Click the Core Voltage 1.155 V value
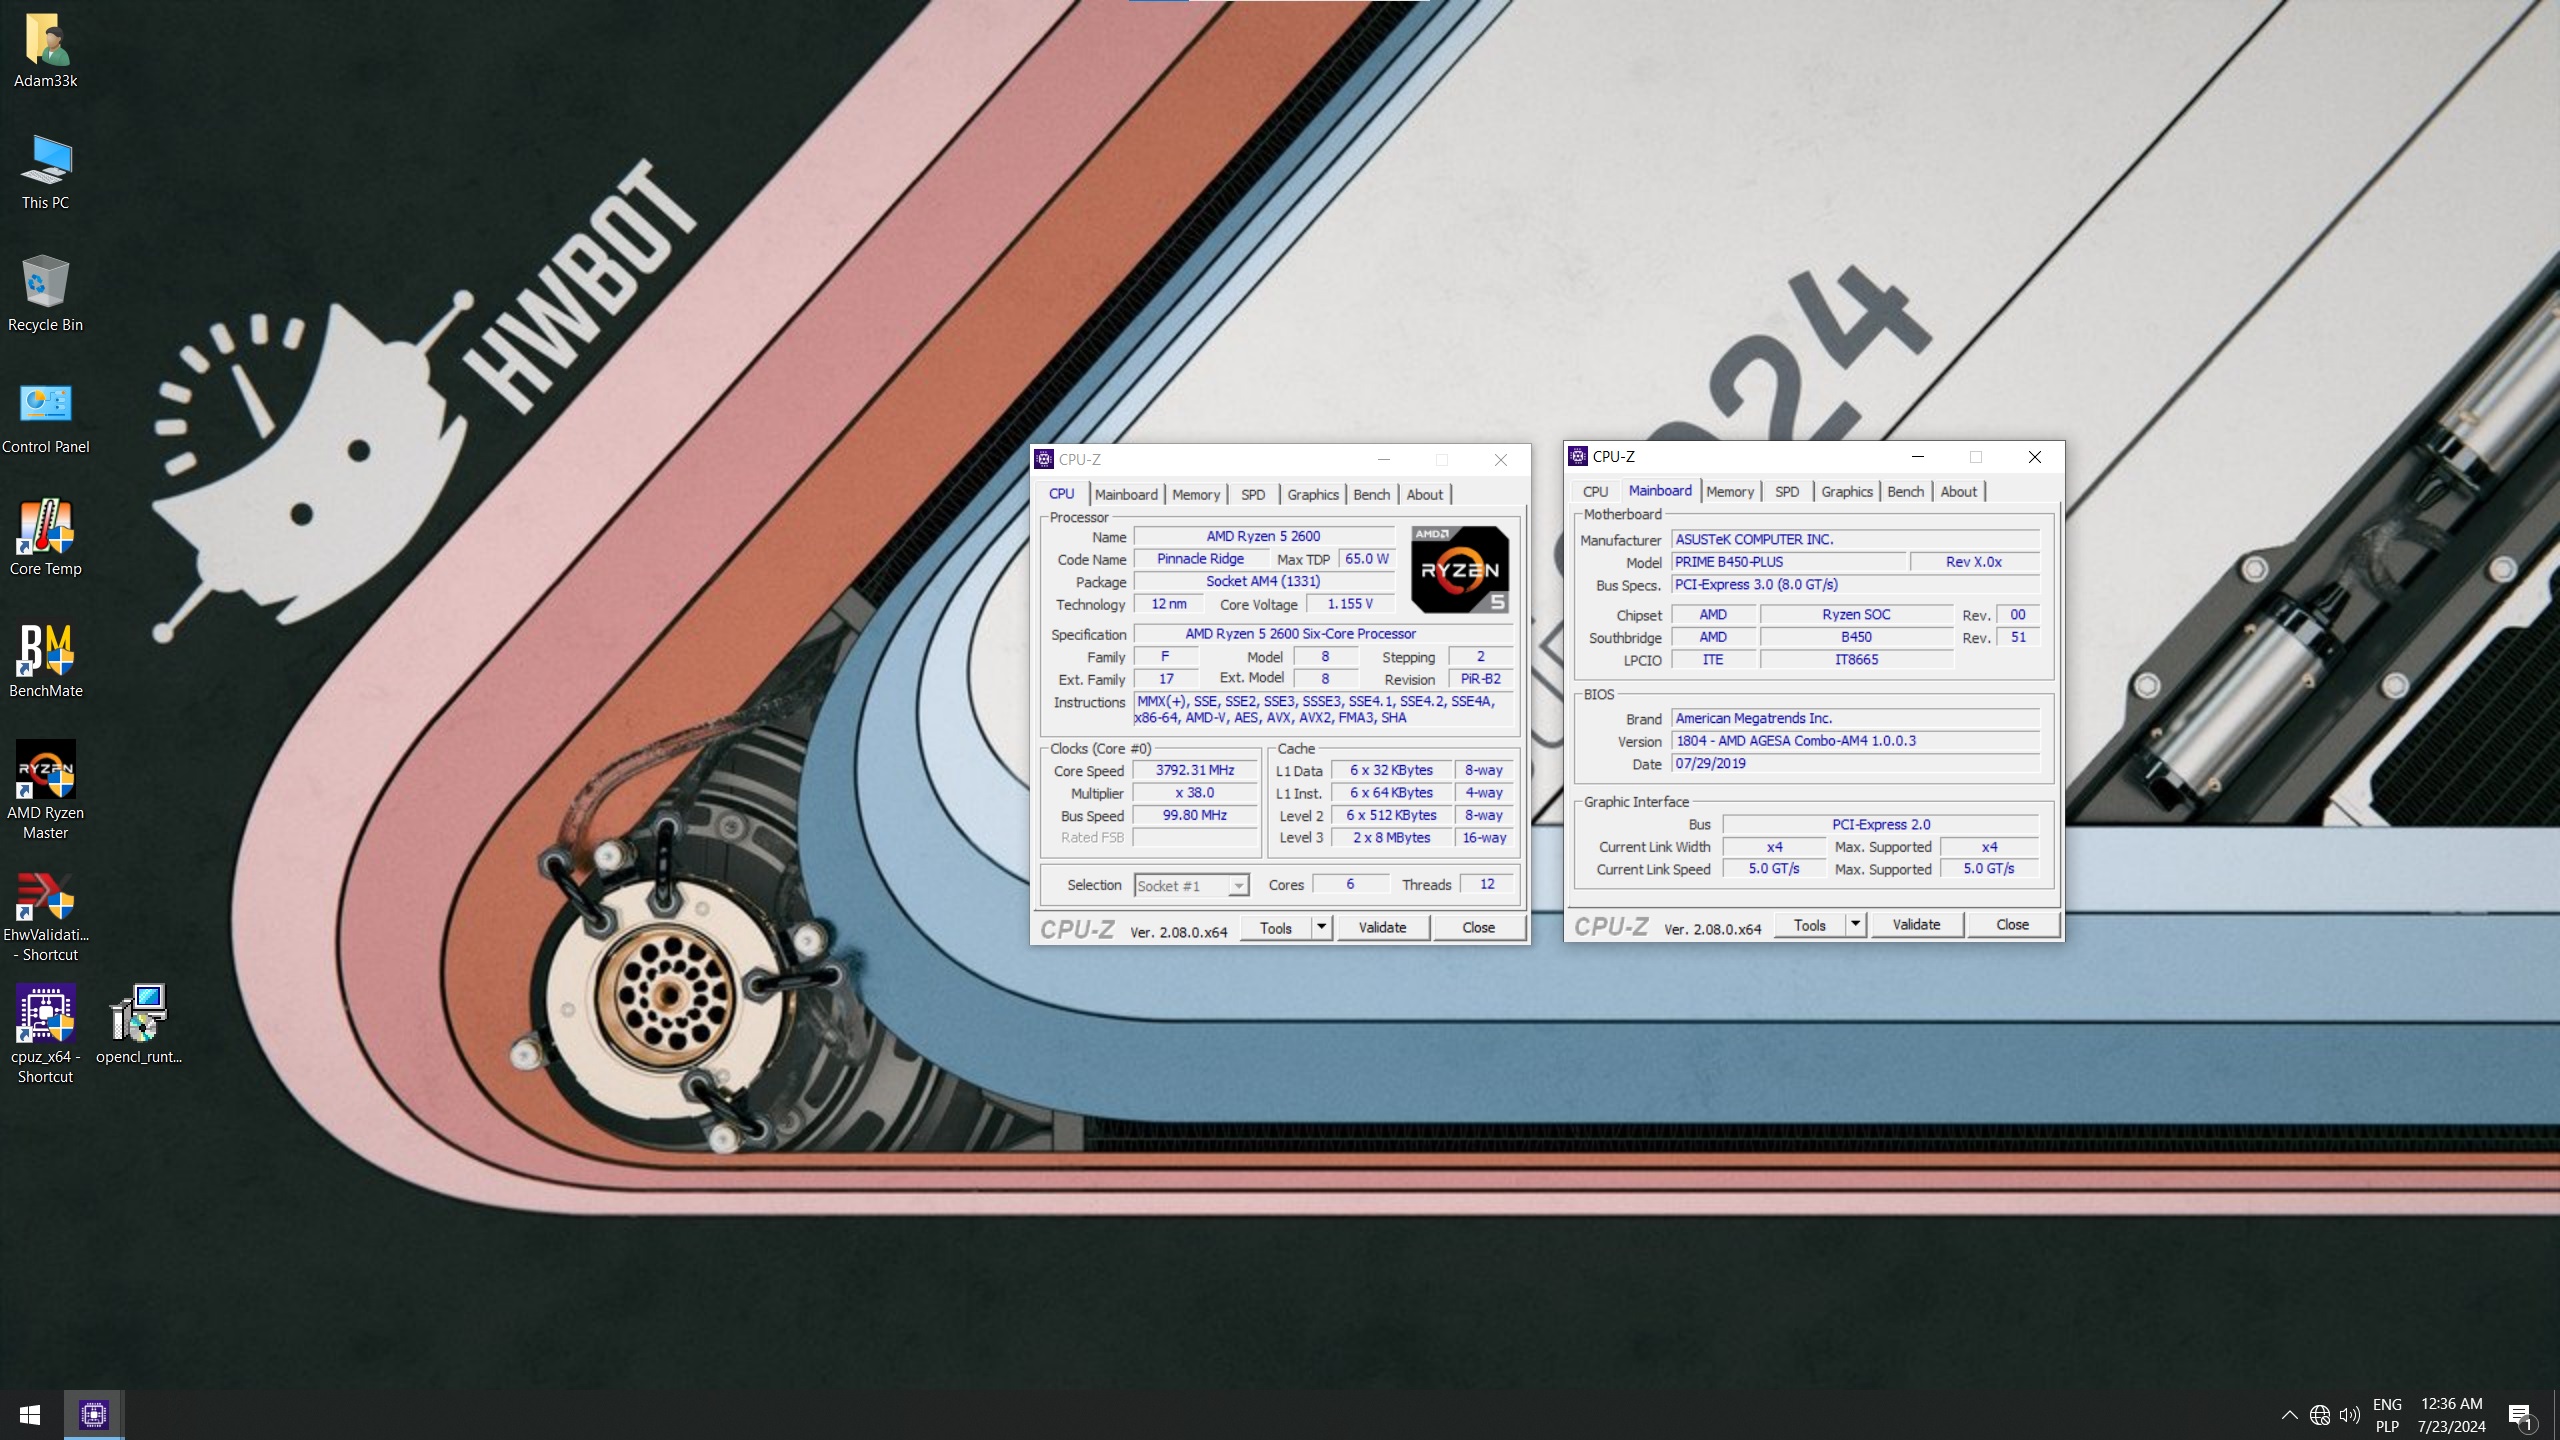The width and height of the screenshot is (2560, 1440). 1349,604
